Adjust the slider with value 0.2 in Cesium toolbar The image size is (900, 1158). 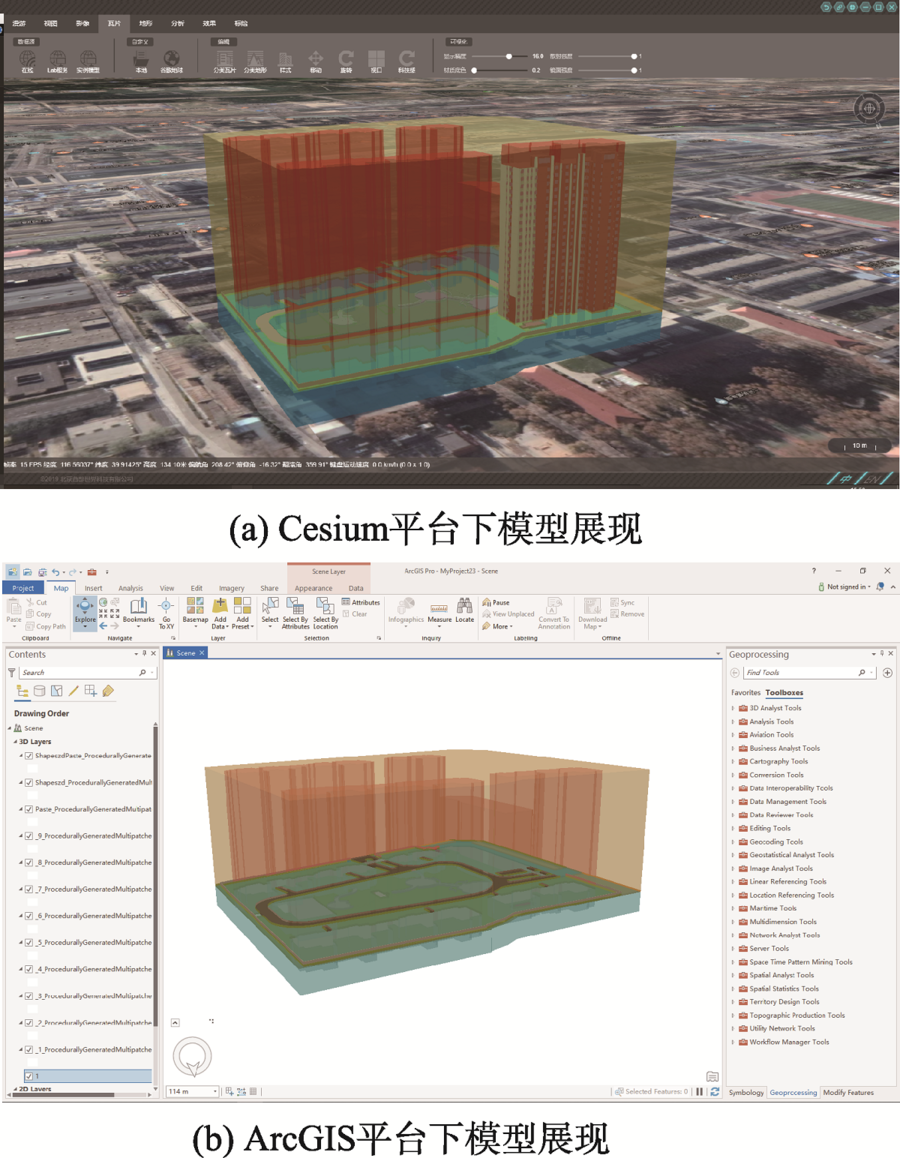click(x=500, y=70)
